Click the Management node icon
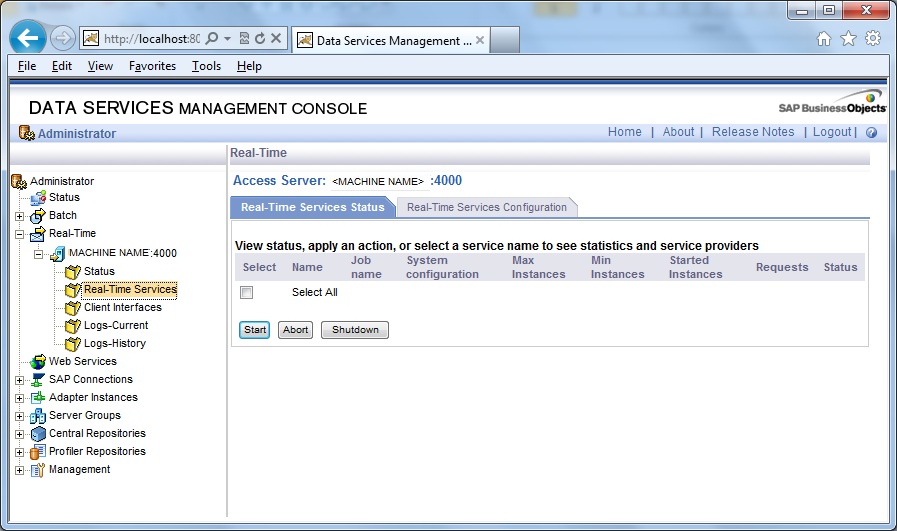Screen dimensions: 897x531 point(38,470)
